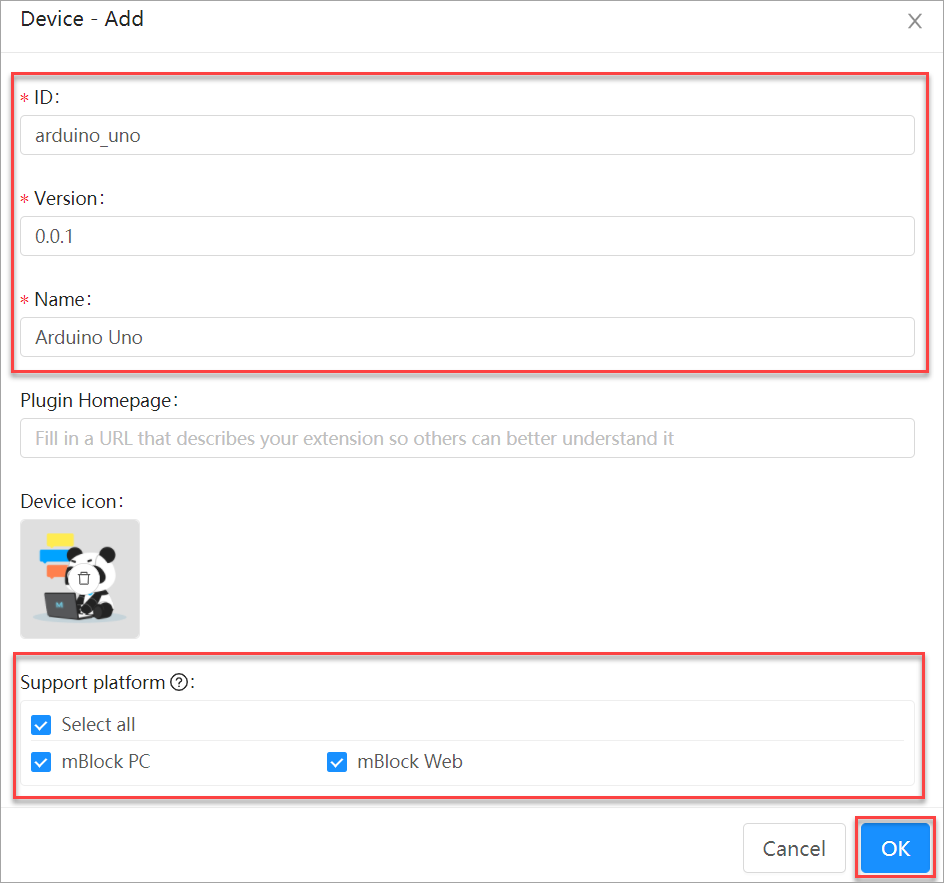944x883 pixels.
Task: Click the panda's laptop in icon preview
Action: (62, 605)
